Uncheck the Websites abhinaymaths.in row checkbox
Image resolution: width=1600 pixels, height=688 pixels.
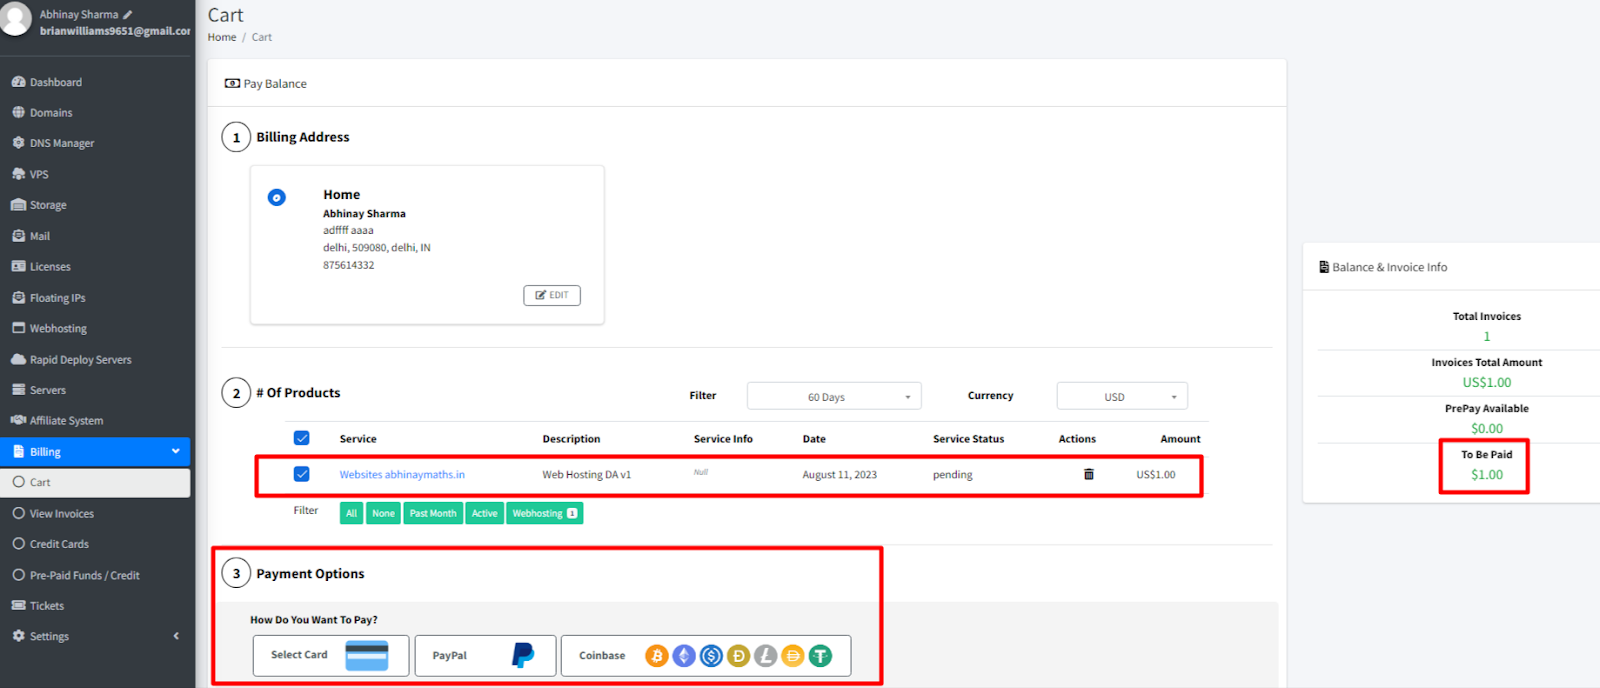301,474
